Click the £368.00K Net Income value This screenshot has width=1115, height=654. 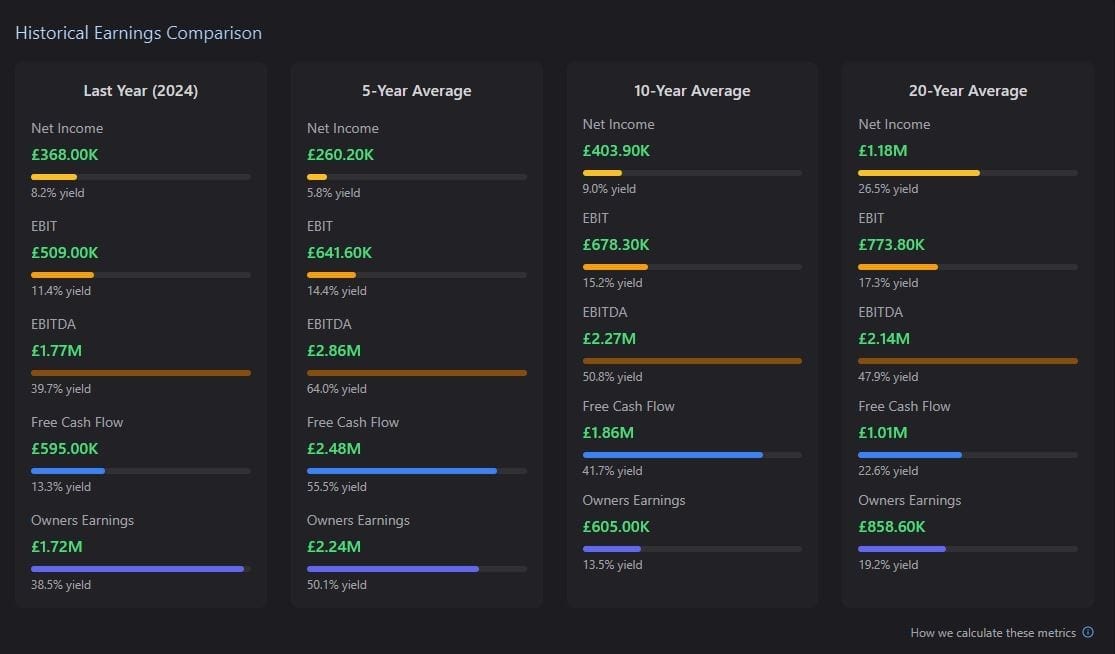pos(65,154)
